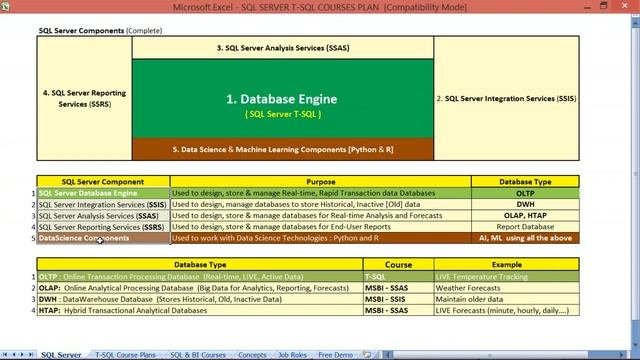Select the 'T-SQL' course cell
The width and height of the screenshot is (640, 360).
(x=398, y=277)
